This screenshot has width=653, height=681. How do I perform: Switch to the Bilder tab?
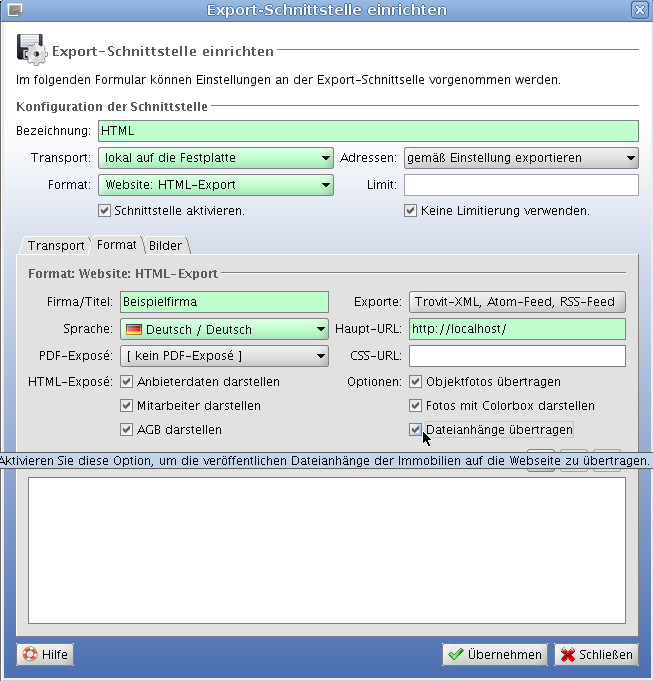pos(166,246)
